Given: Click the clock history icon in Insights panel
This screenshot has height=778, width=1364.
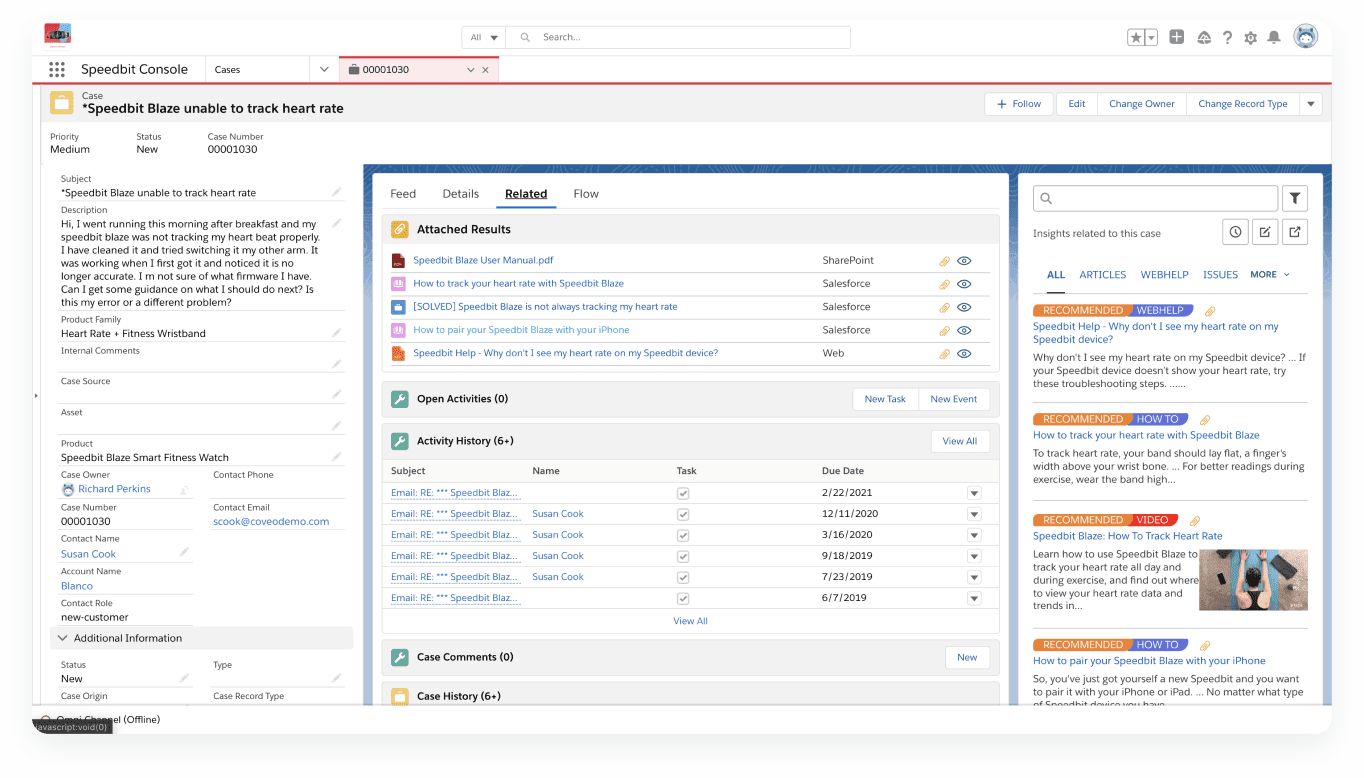Looking at the screenshot, I should (x=1236, y=232).
